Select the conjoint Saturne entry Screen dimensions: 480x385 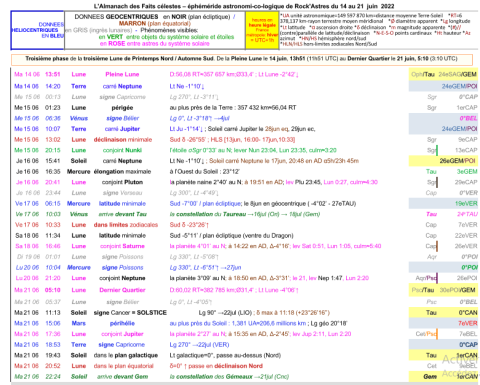pos(122,246)
